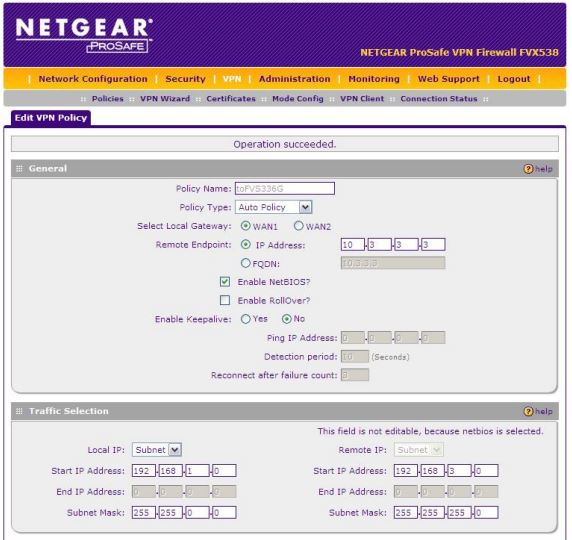Click the Detection period field
572x540 pixels.
[355, 356]
